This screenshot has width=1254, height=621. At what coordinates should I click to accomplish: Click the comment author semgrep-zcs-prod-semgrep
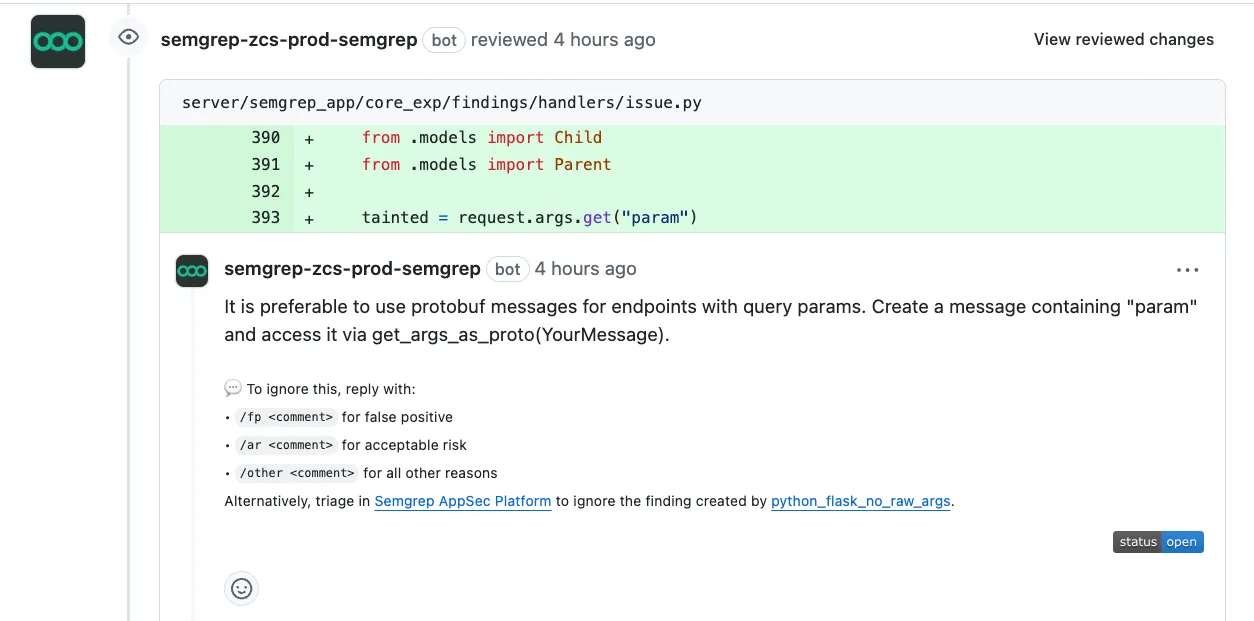[x=352, y=269]
